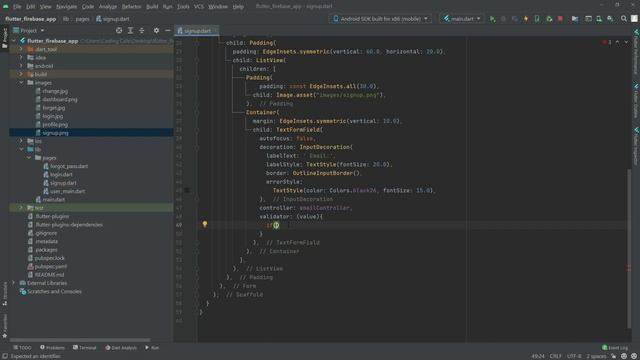The height and width of the screenshot is (360, 640).
Task: Open the File menu
Action: click(x=17, y=7)
